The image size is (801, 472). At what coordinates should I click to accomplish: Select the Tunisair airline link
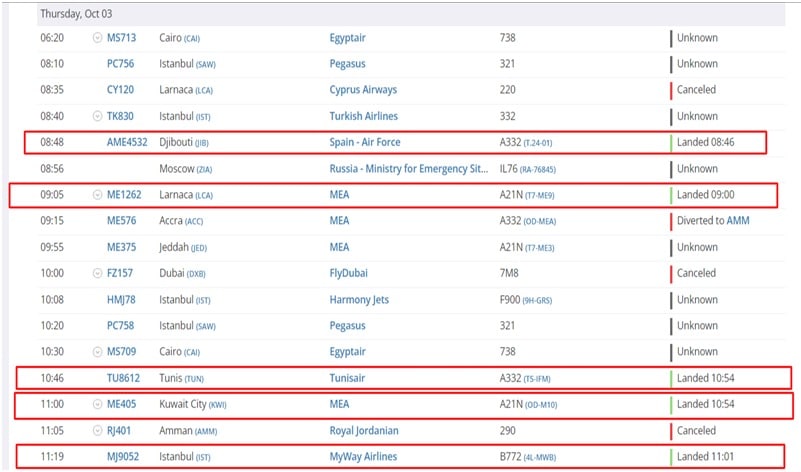point(351,378)
